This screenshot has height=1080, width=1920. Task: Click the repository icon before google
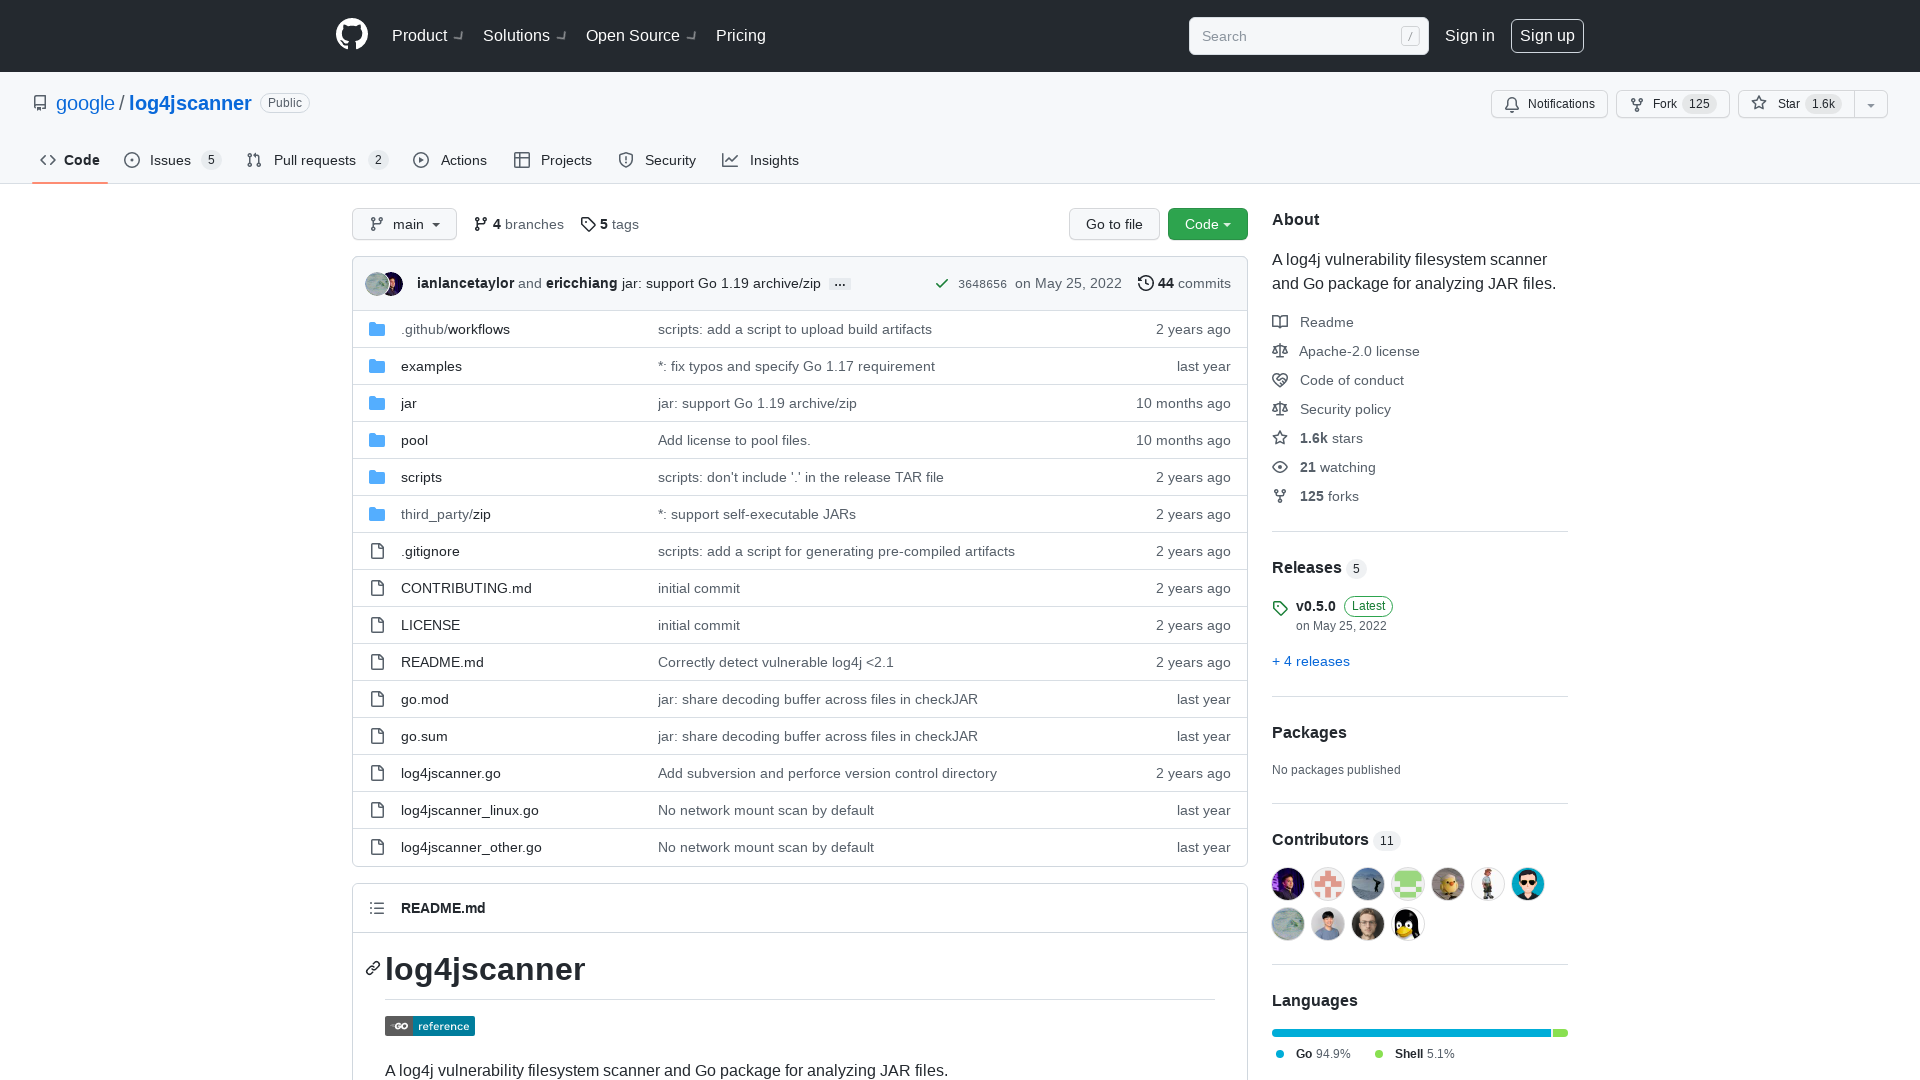point(40,103)
